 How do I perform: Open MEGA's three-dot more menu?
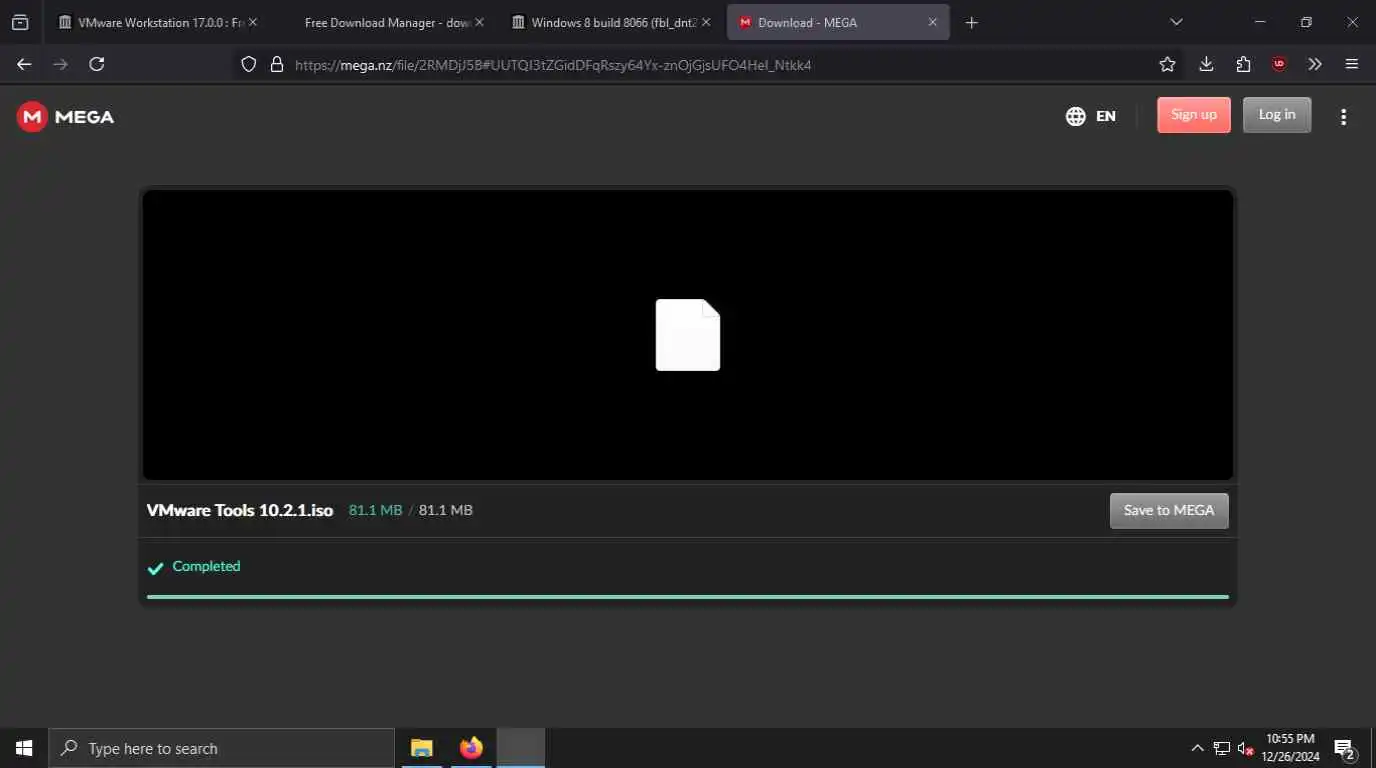coord(1343,117)
